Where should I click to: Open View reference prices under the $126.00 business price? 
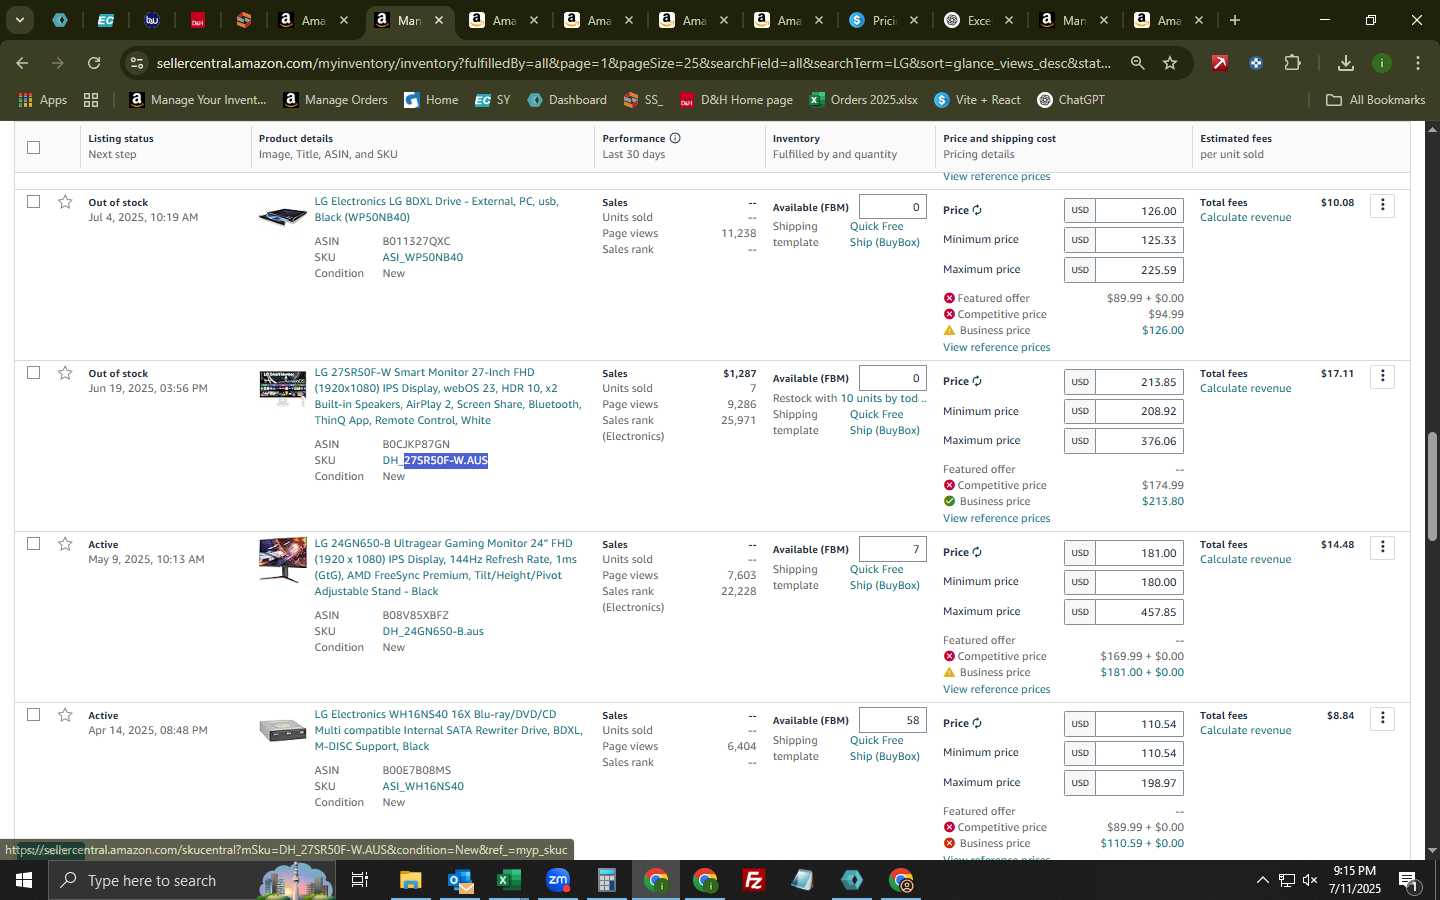pyautogui.click(x=996, y=347)
